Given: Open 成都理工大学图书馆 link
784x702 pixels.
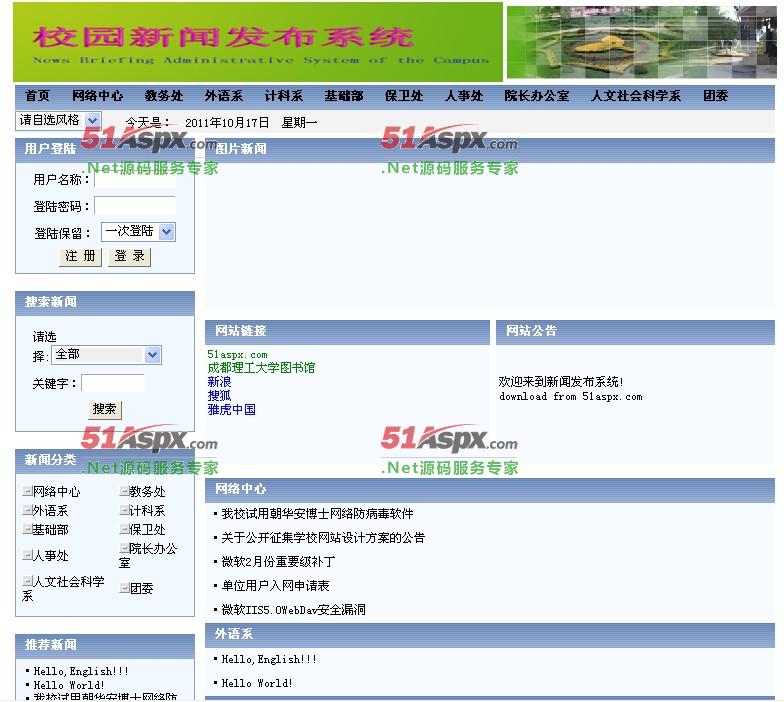Looking at the screenshot, I should tap(261, 368).
